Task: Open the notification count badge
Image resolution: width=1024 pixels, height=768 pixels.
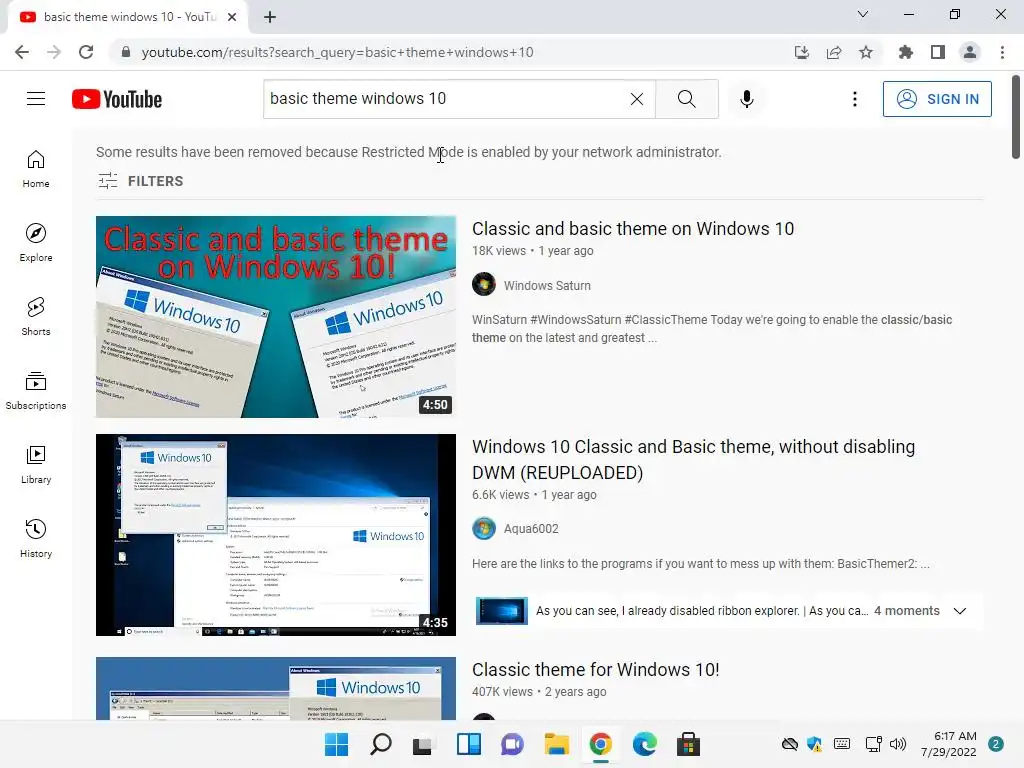Action: (995, 744)
